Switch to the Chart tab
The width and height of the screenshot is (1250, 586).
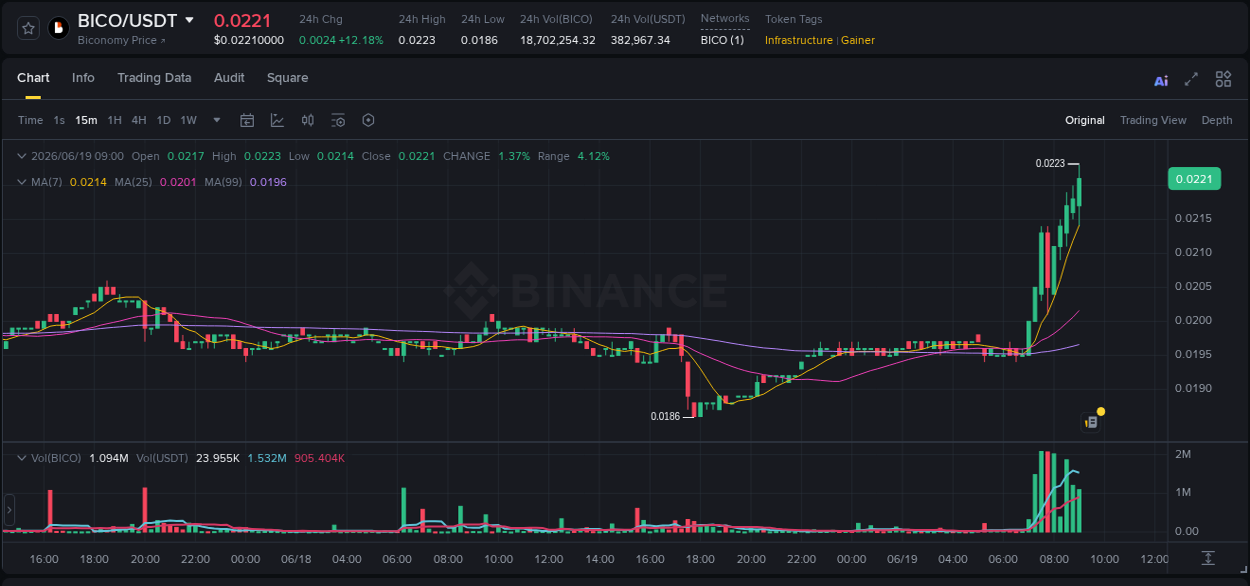pos(33,78)
